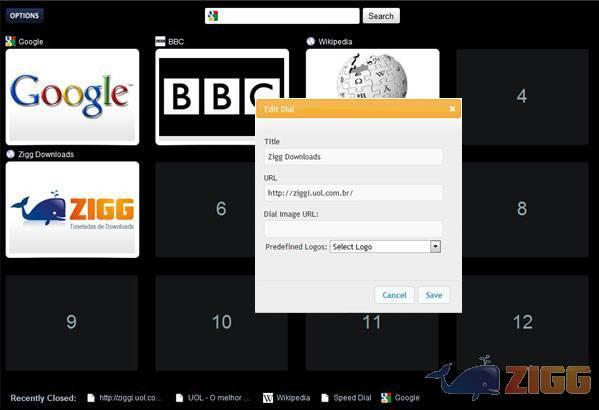Select empty dial number 6
The image size is (599, 410).
pos(205,209)
